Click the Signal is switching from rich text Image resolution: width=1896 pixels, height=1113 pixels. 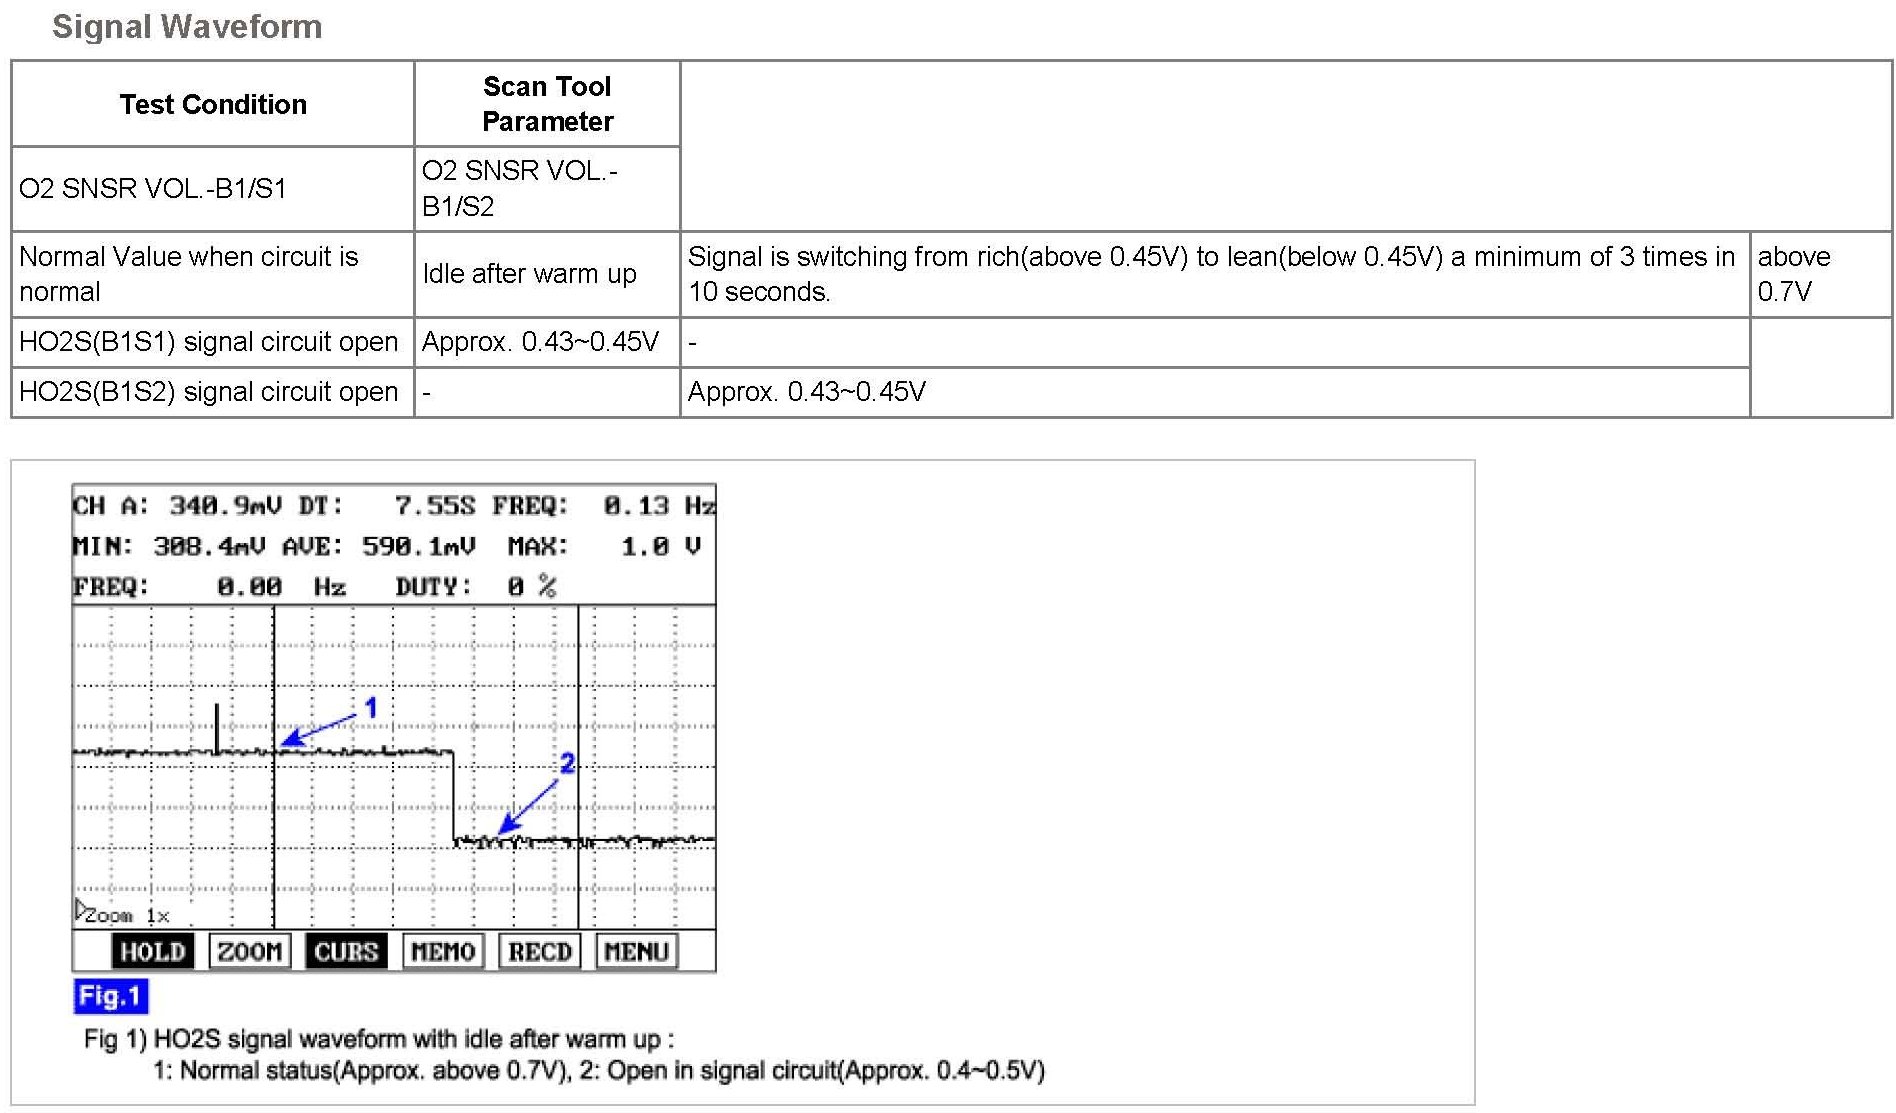1211,274
